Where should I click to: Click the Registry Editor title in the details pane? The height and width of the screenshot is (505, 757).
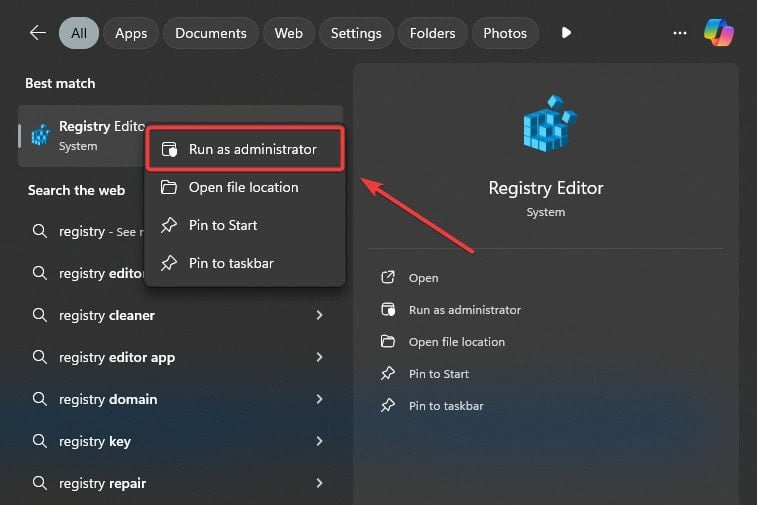(x=546, y=188)
